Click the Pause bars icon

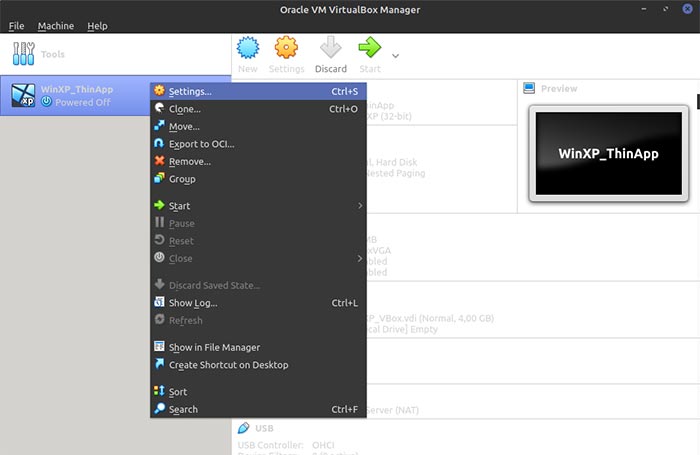point(159,222)
